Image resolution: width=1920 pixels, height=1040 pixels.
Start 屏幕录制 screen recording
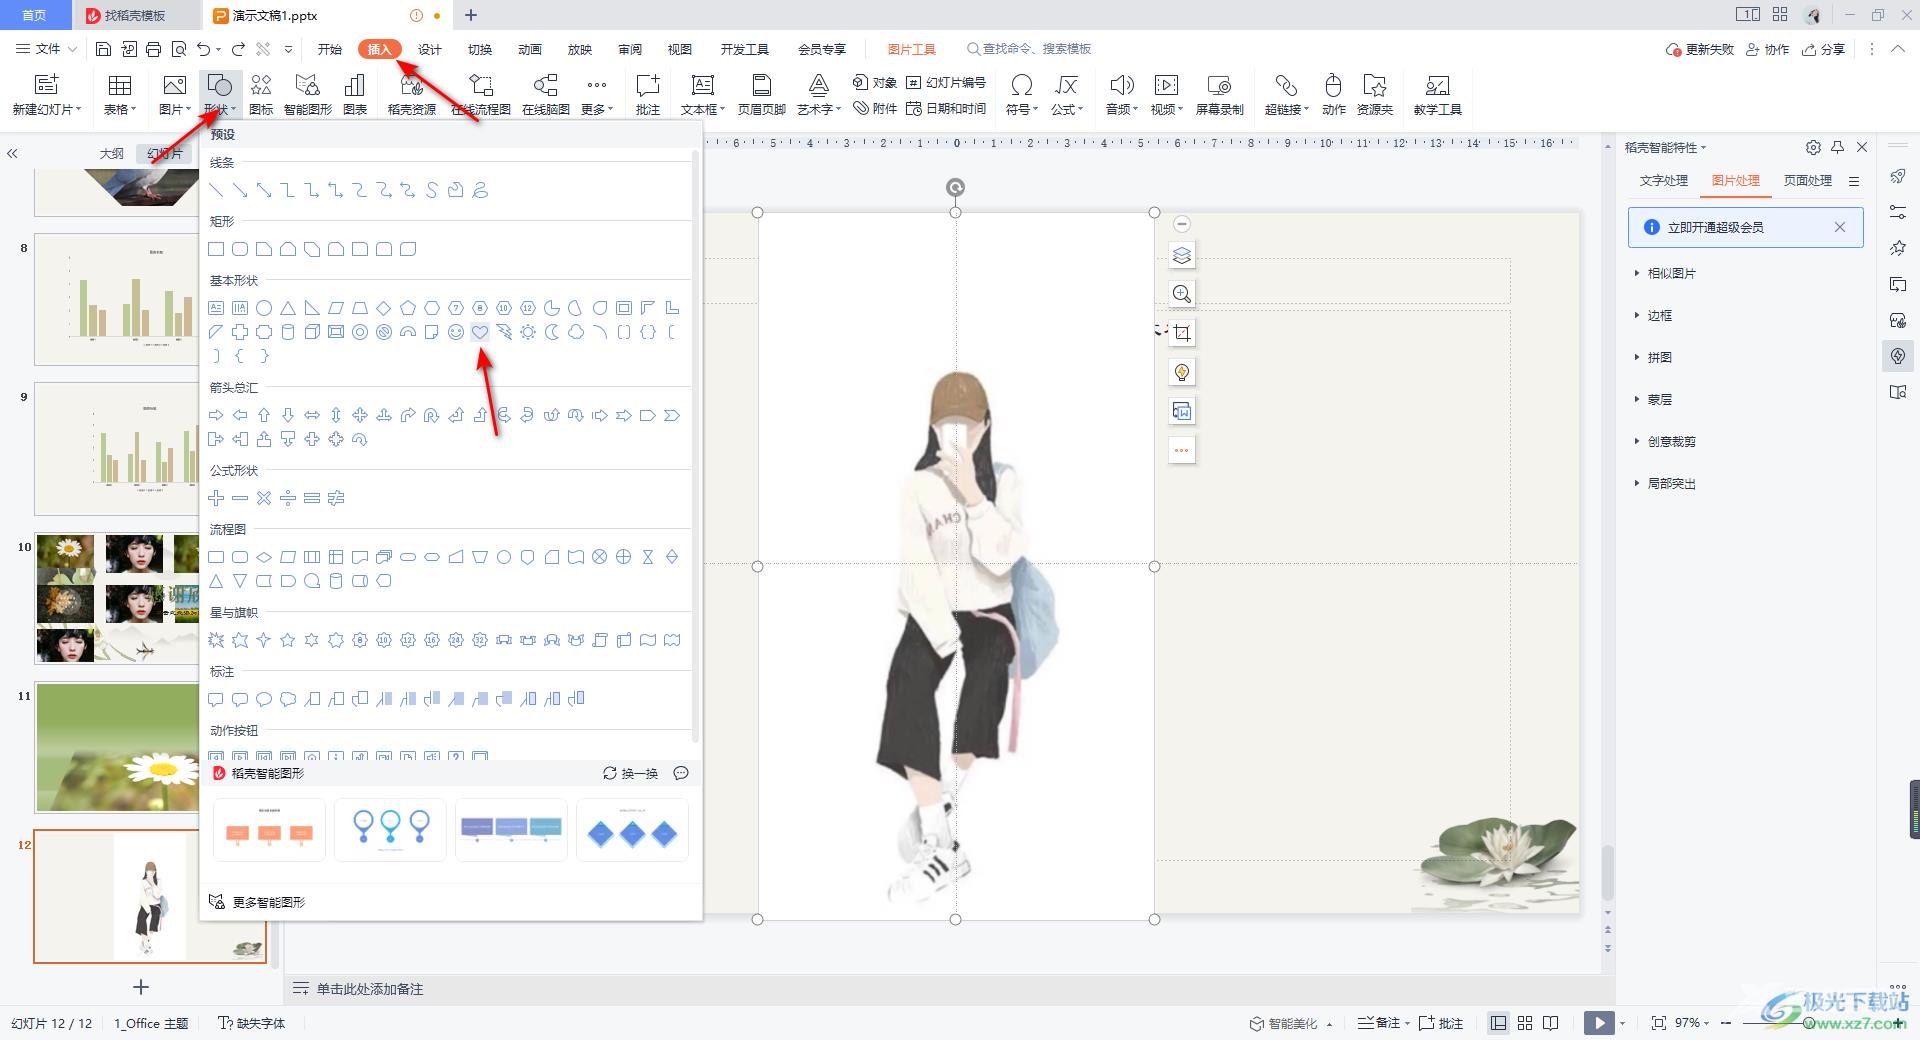1219,95
